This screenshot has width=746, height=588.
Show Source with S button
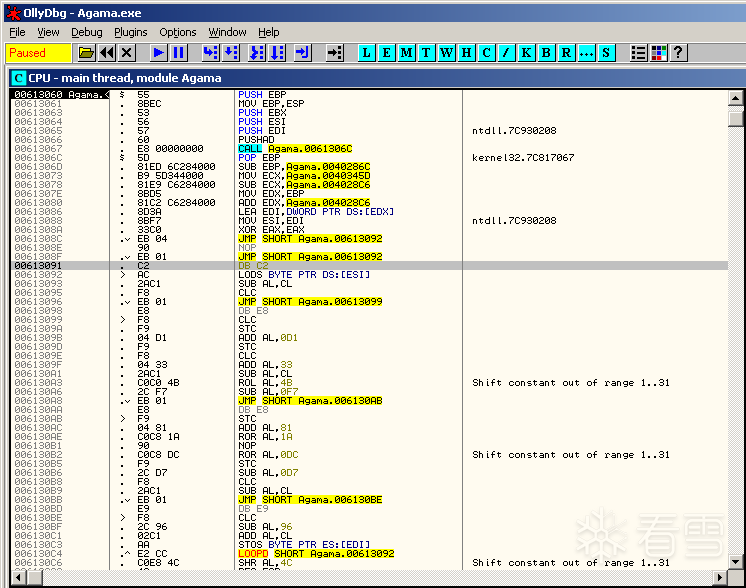[x=606, y=52]
